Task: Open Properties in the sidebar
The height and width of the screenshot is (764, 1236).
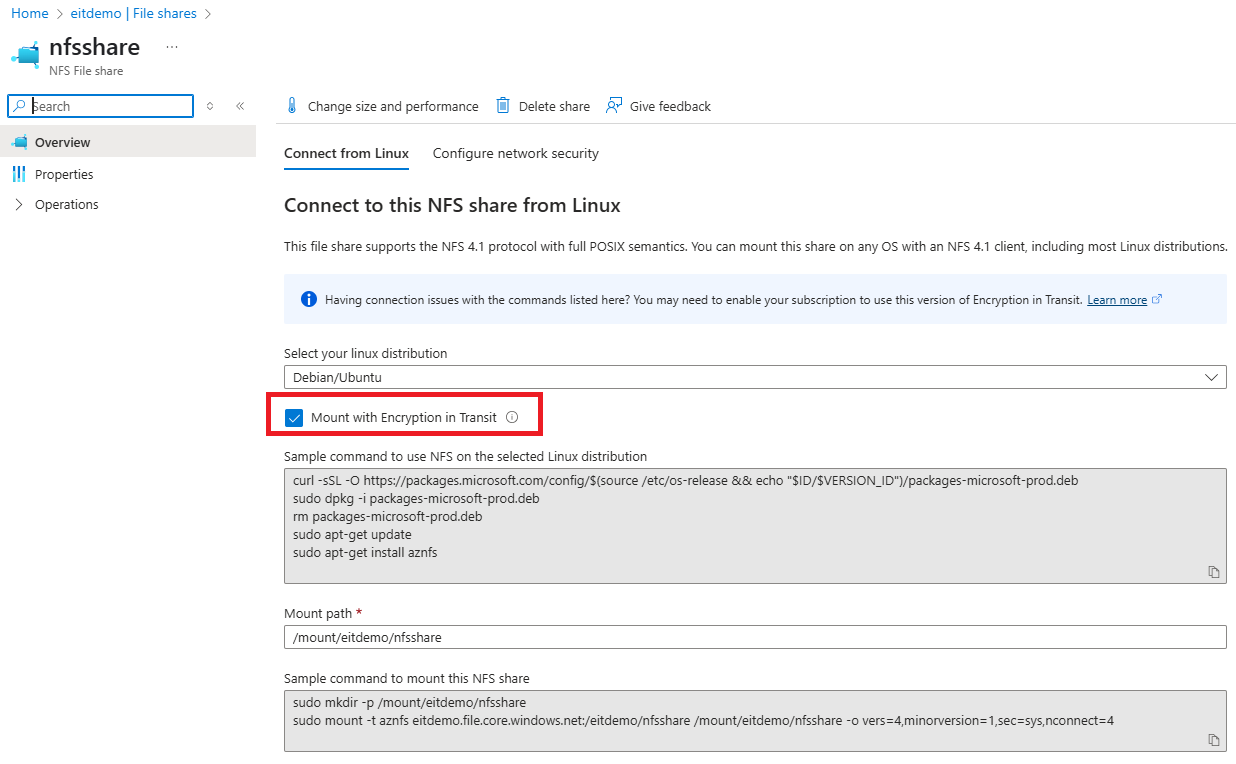Action: (64, 174)
